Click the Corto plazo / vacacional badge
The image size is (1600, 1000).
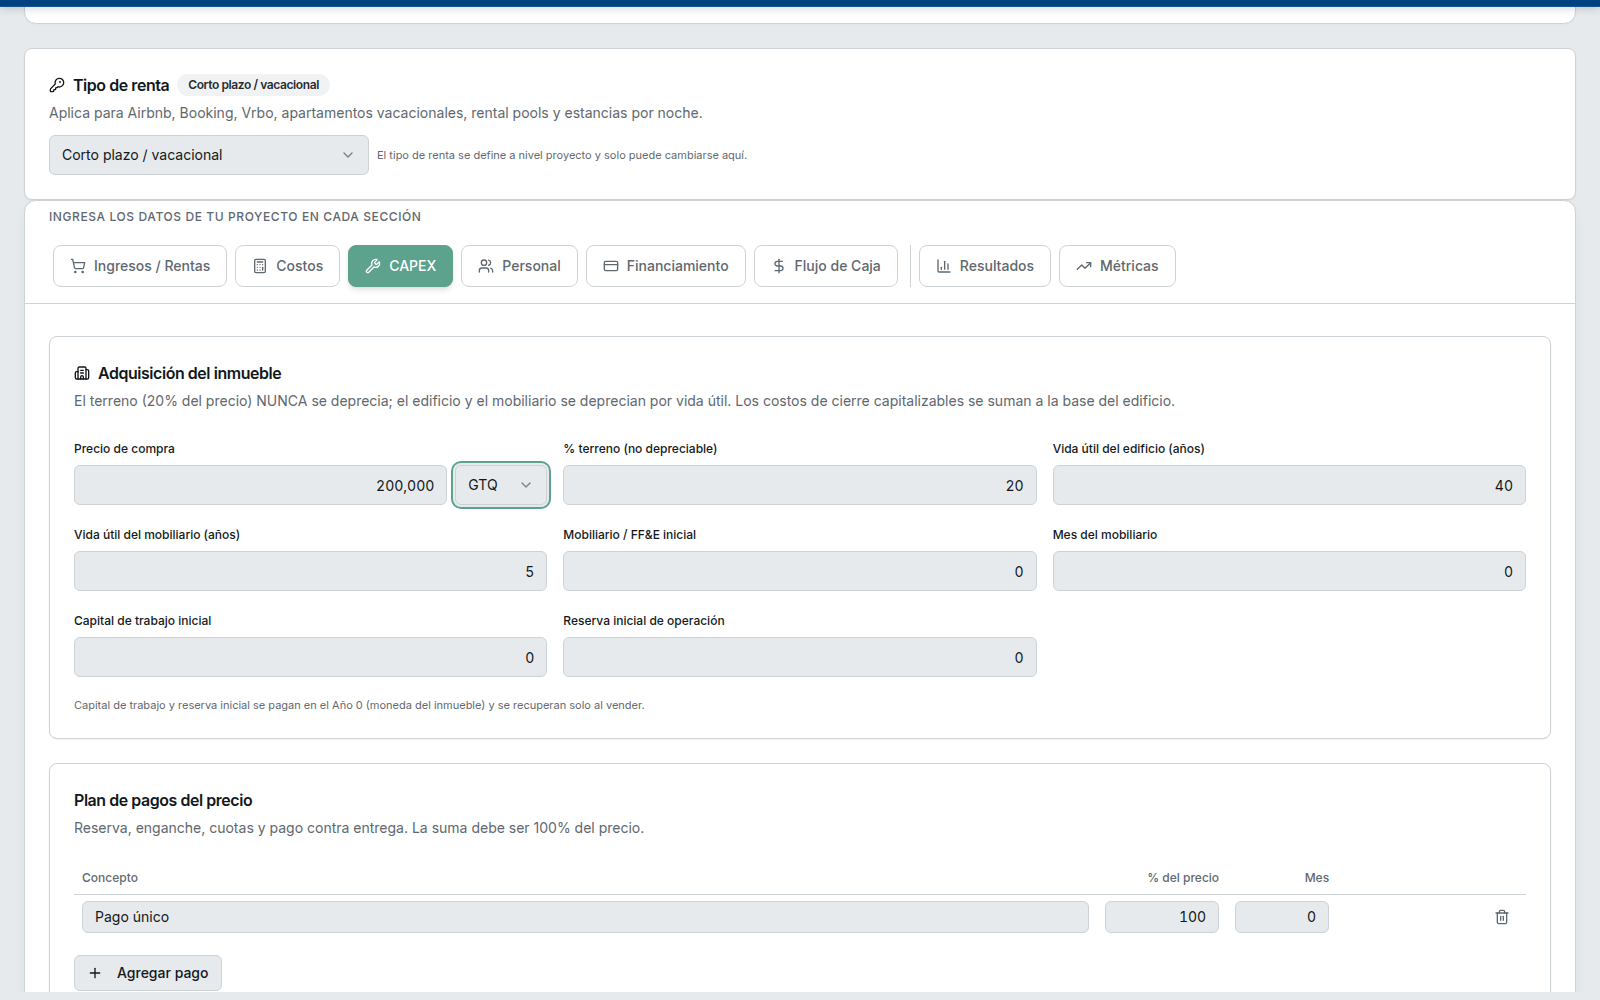coord(254,85)
